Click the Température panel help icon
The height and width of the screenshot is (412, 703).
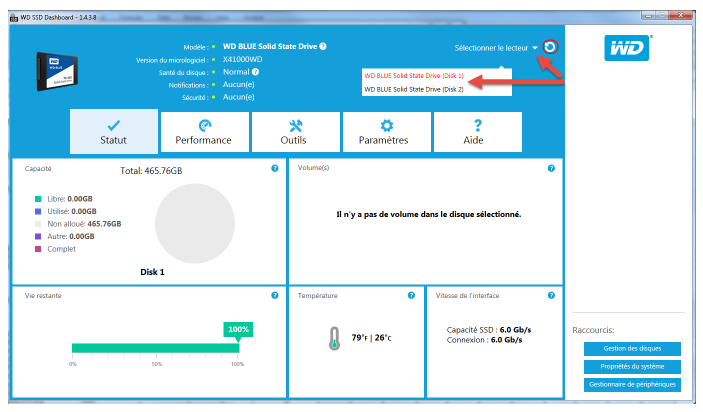pos(411,295)
